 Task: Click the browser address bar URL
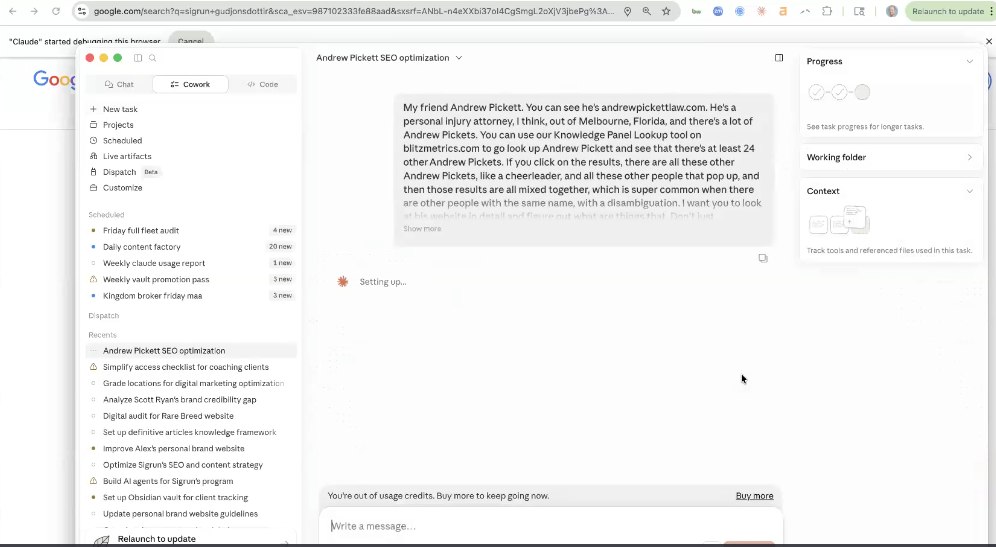(354, 11)
